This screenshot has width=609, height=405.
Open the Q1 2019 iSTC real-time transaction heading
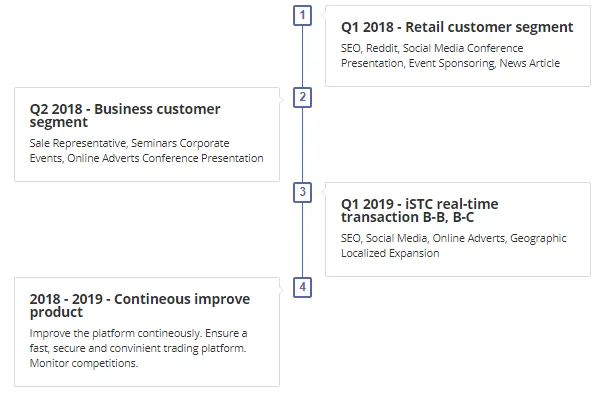tap(419, 210)
